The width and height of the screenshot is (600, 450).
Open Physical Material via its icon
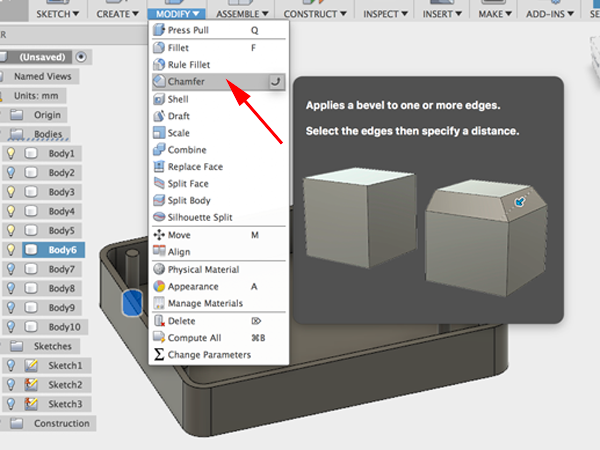[x=159, y=269]
